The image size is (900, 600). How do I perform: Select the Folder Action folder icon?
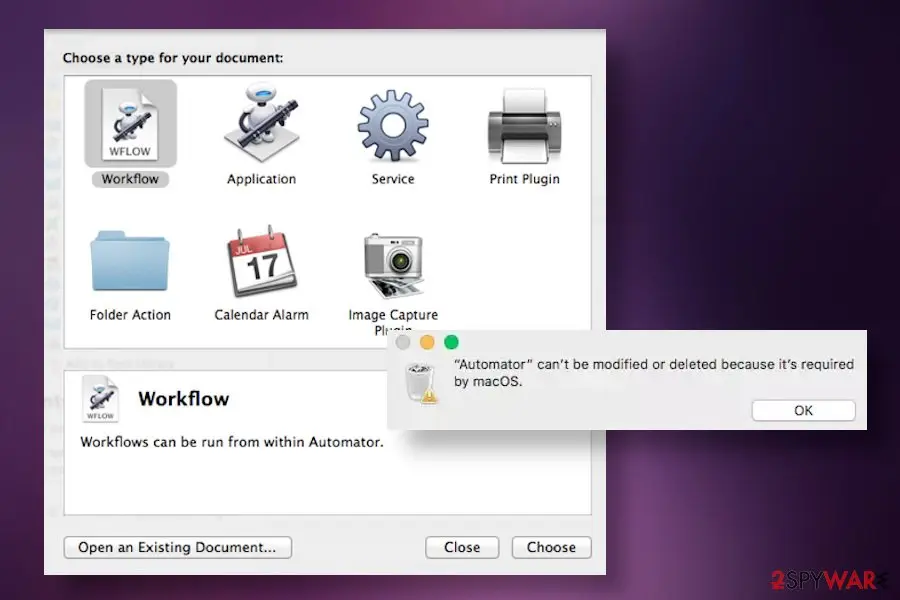pyautogui.click(x=130, y=261)
